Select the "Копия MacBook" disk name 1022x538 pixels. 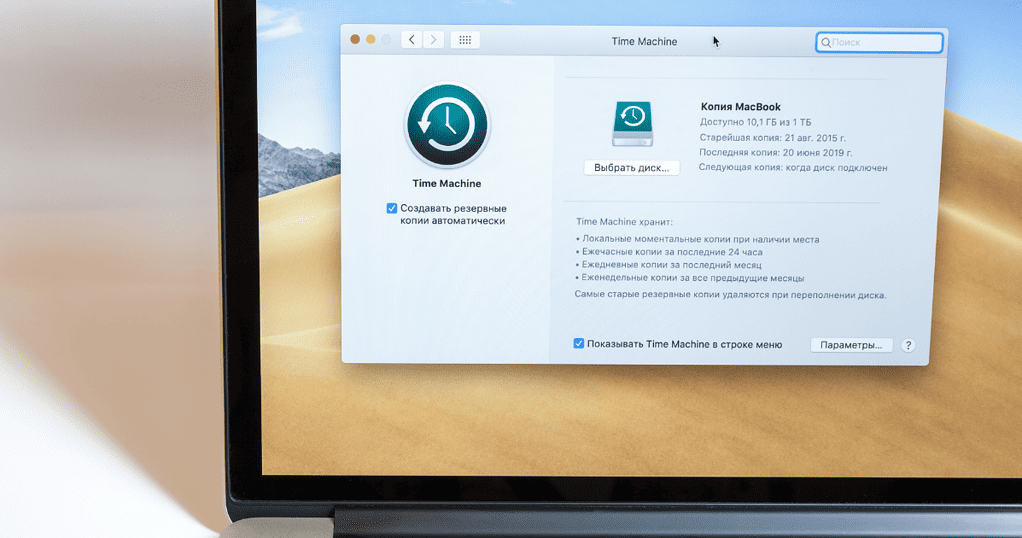point(741,107)
